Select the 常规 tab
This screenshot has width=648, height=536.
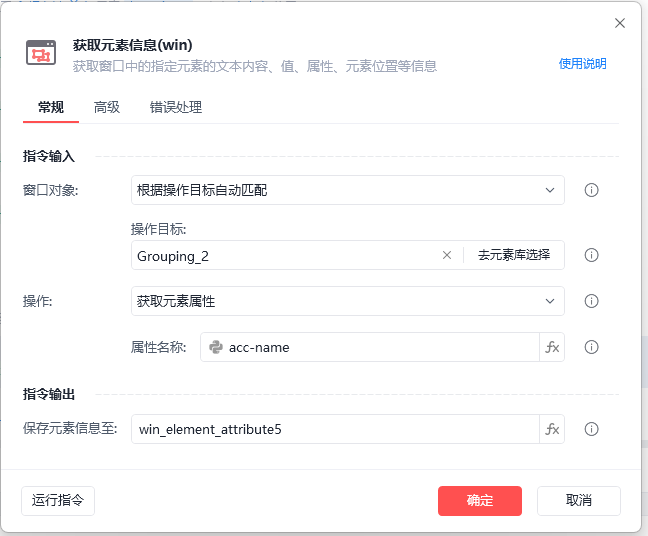51,107
